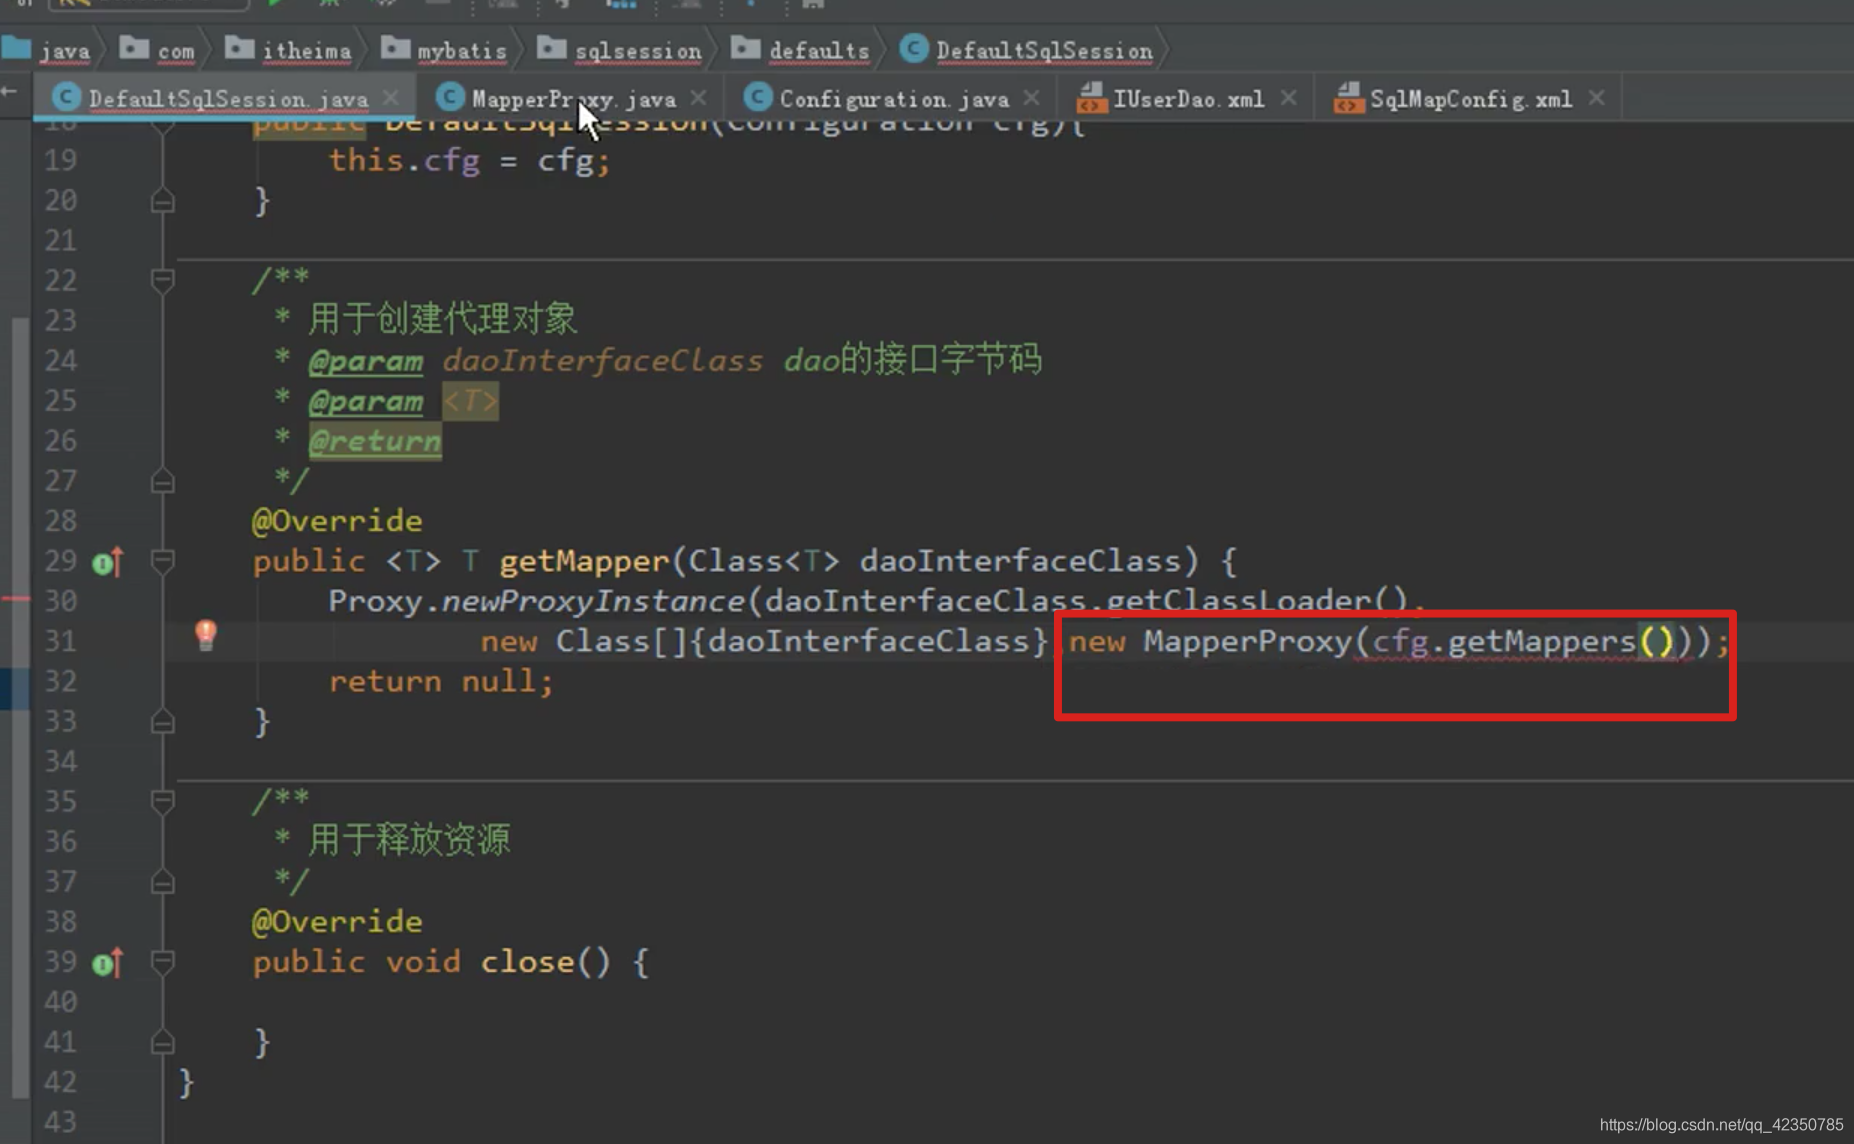Click line number 31 in the gutter

(x=61, y=641)
